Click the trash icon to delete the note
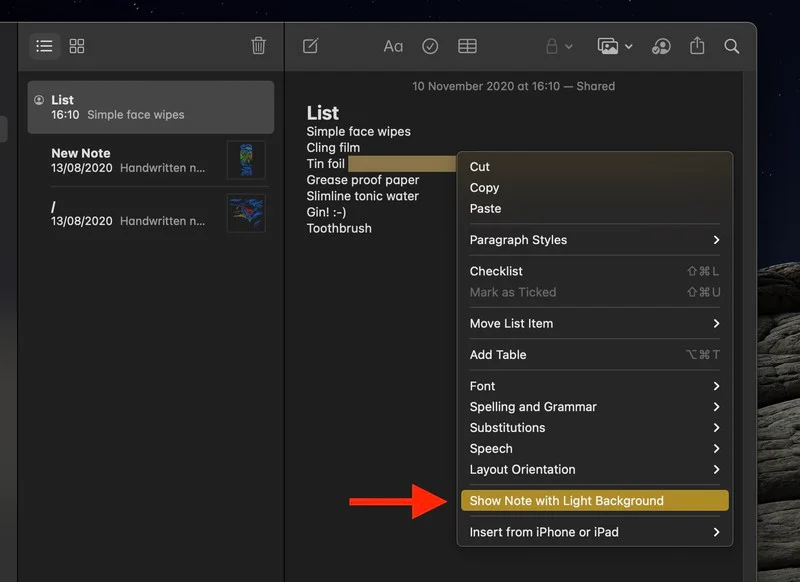The image size is (800, 582). click(258, 46)
